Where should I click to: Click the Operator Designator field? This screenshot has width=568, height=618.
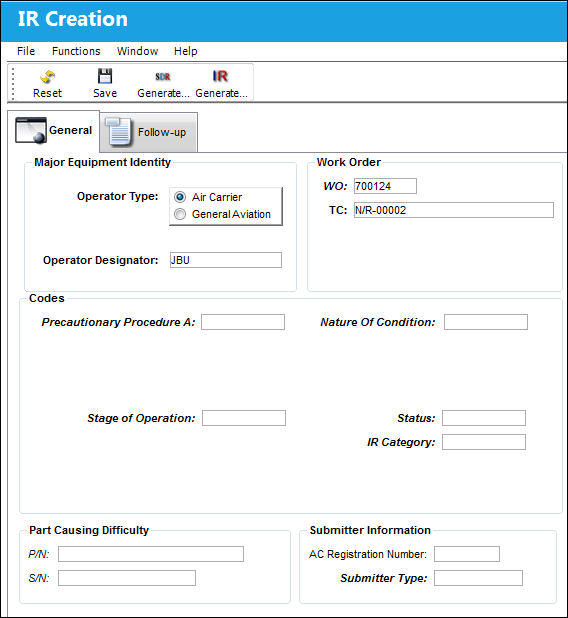[x=226, y=260]
